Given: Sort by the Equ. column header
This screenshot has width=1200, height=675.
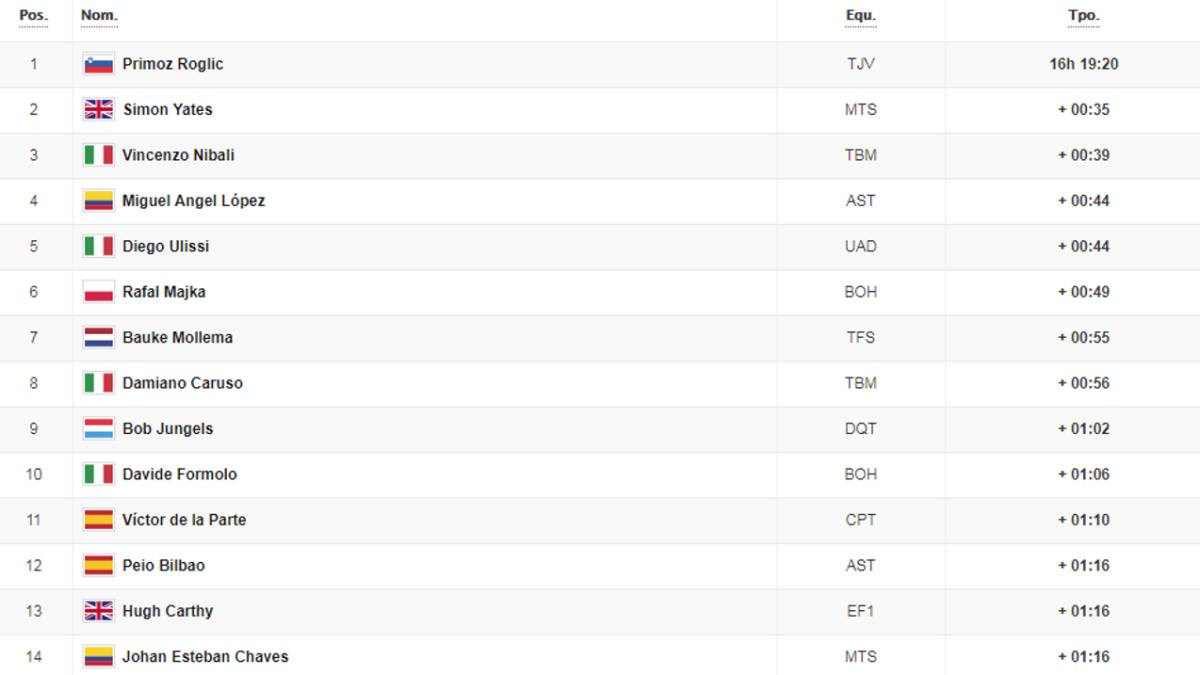Looking at the screenshot, I should 860,16.
